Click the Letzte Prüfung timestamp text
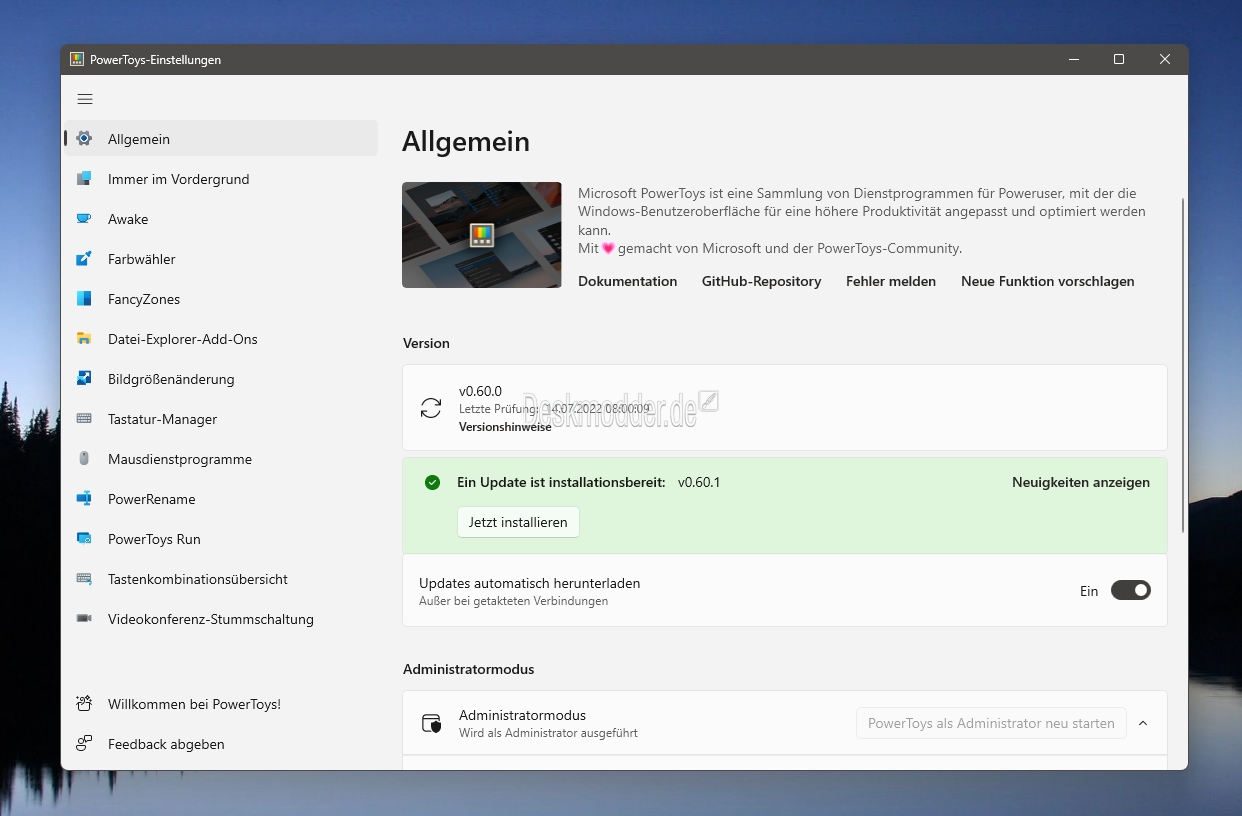Viewport: 1242px width, 816px height. pos(555,409)
